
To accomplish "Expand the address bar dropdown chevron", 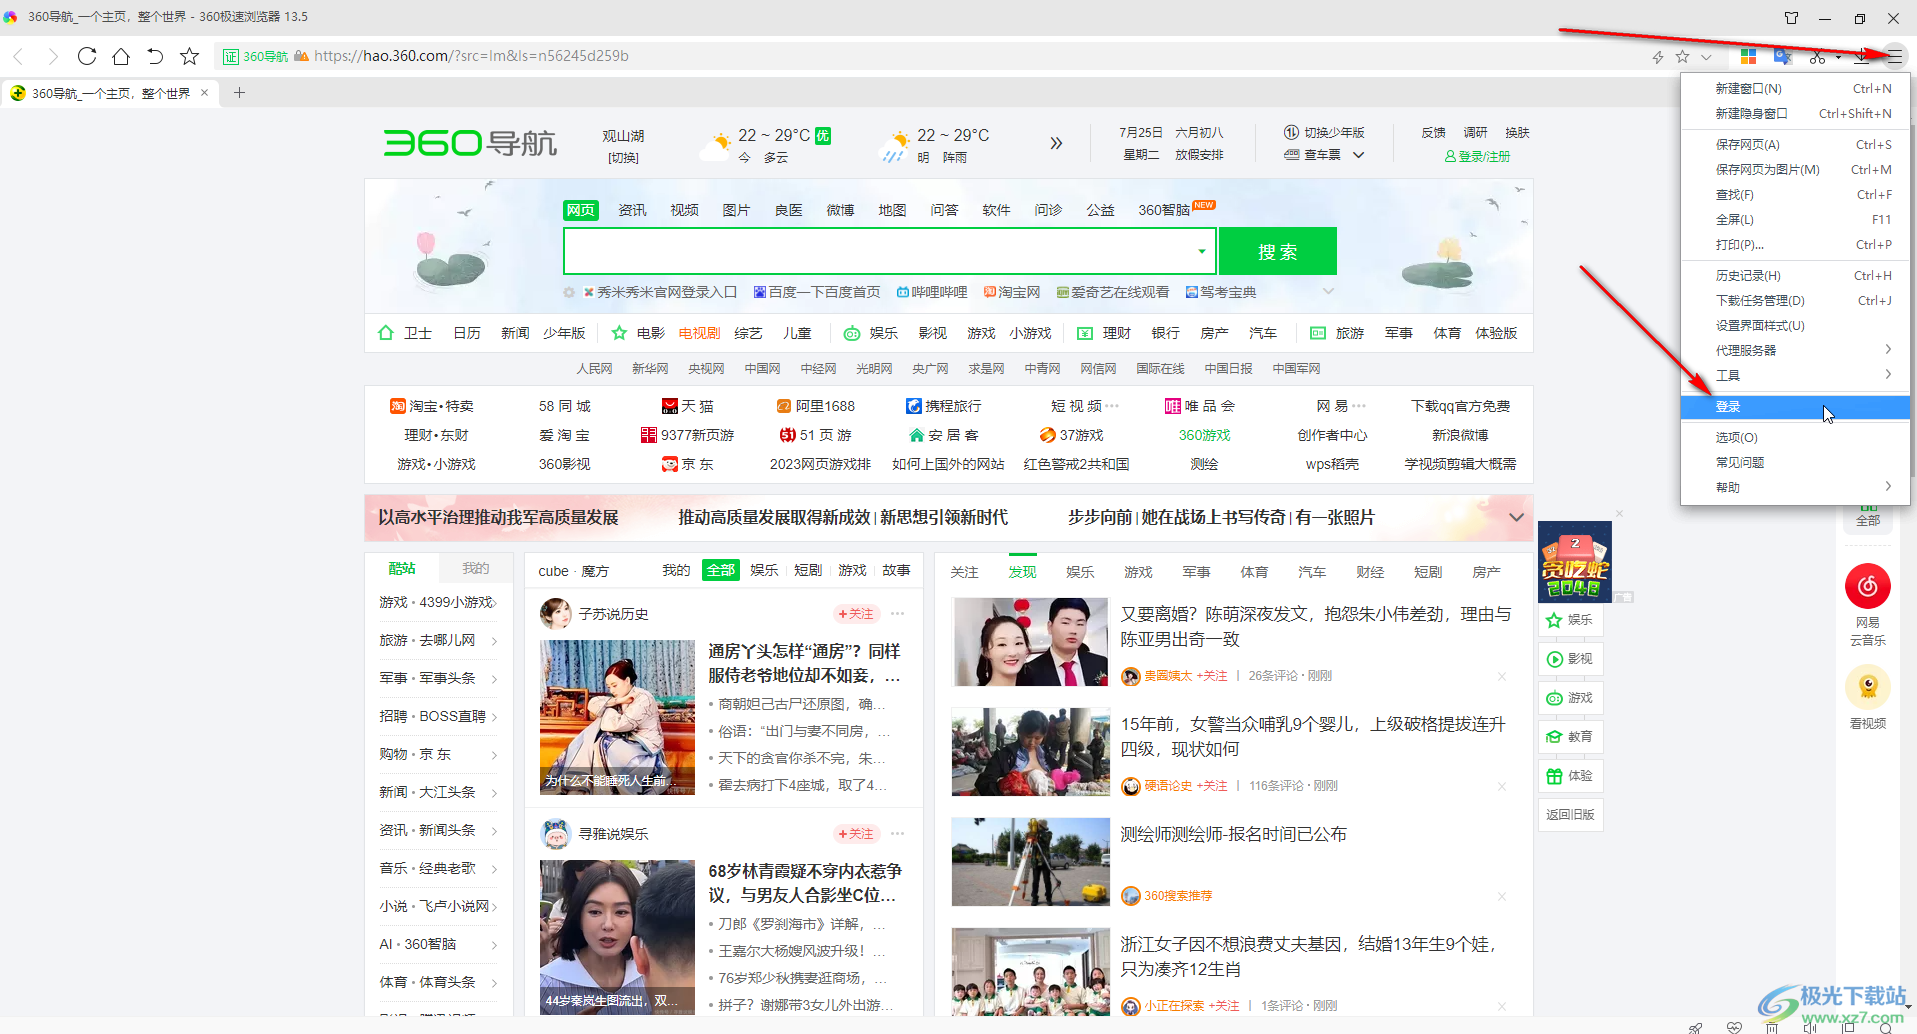I will [1706, 57].
